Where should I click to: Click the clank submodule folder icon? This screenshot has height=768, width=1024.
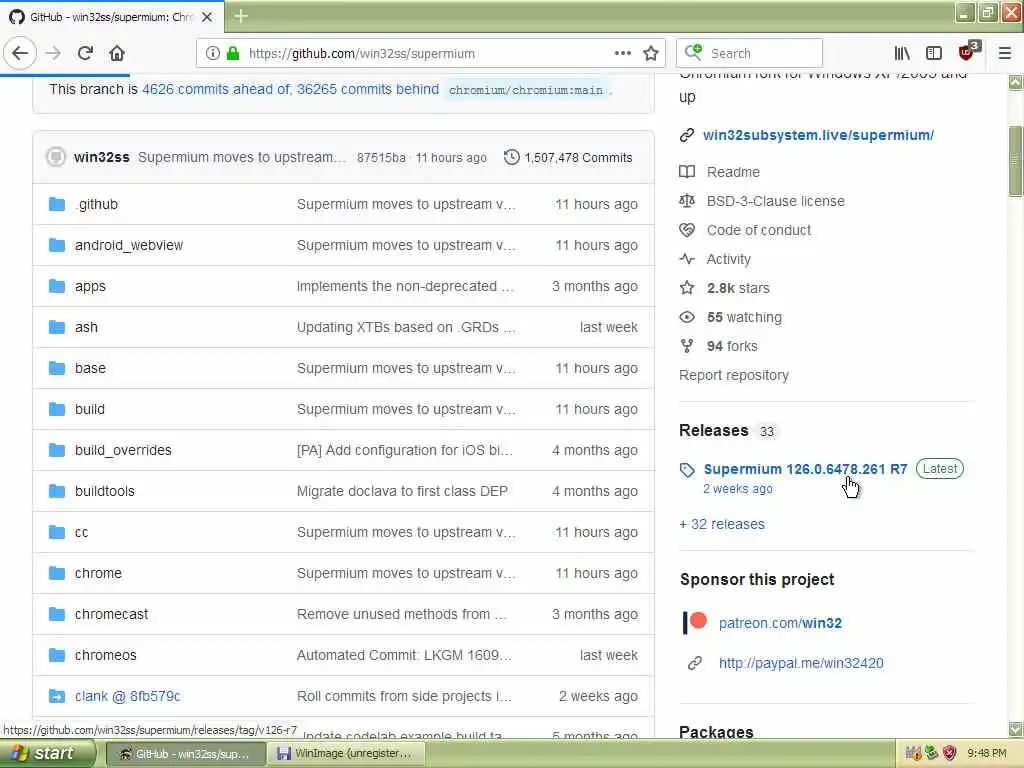(x=57, y=696)
